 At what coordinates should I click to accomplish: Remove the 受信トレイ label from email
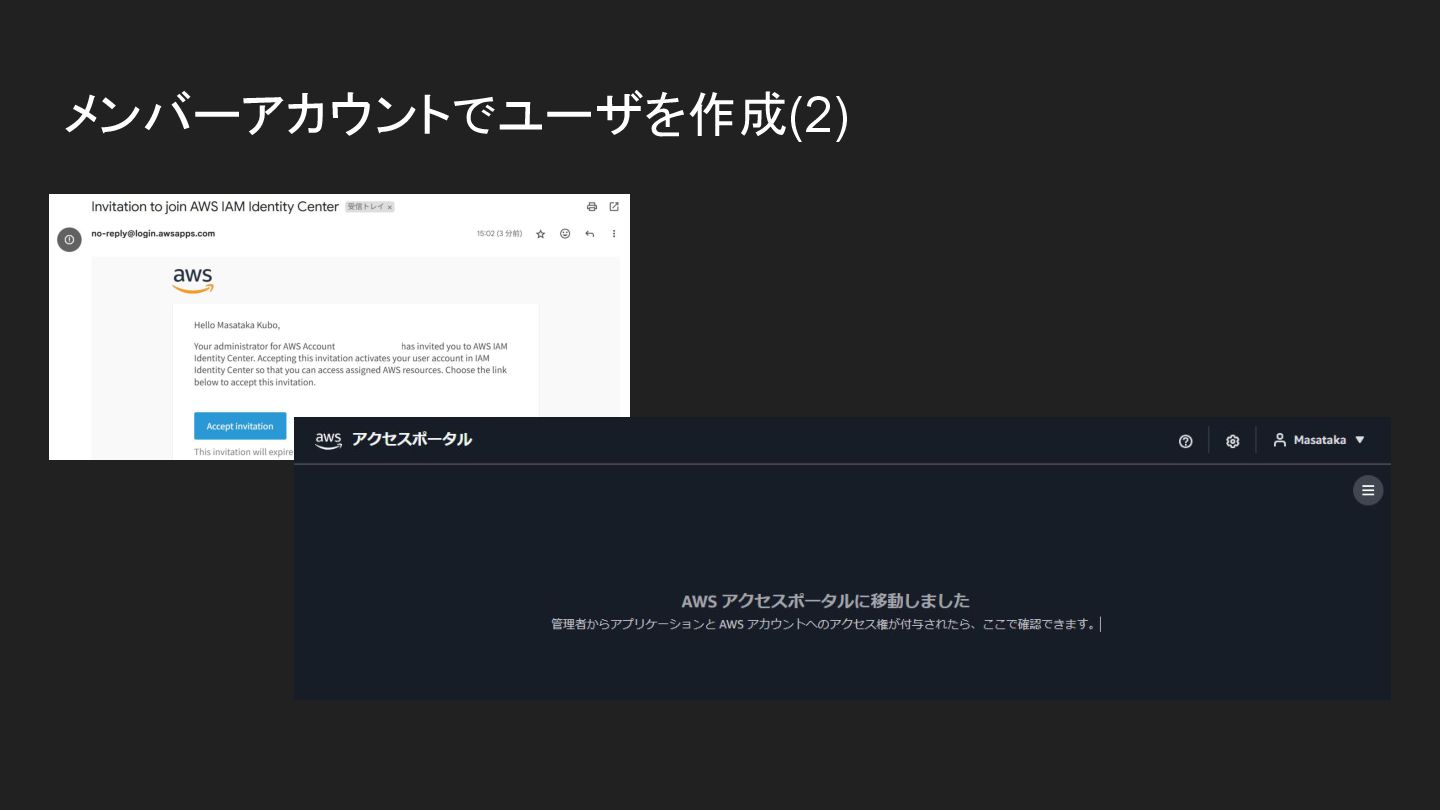[x=390, y=207]
